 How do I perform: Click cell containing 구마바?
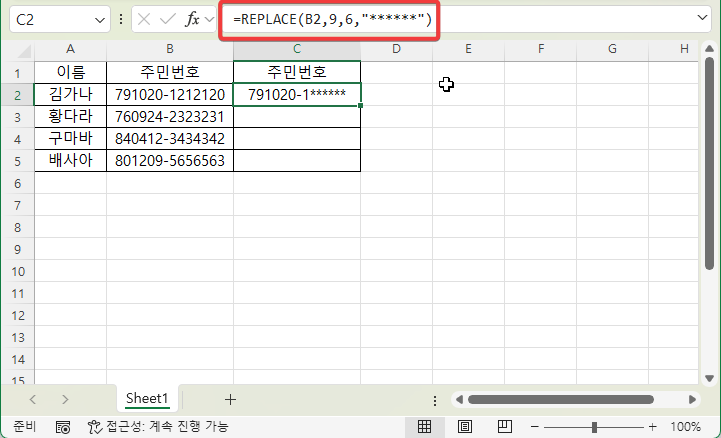point(70,139)
